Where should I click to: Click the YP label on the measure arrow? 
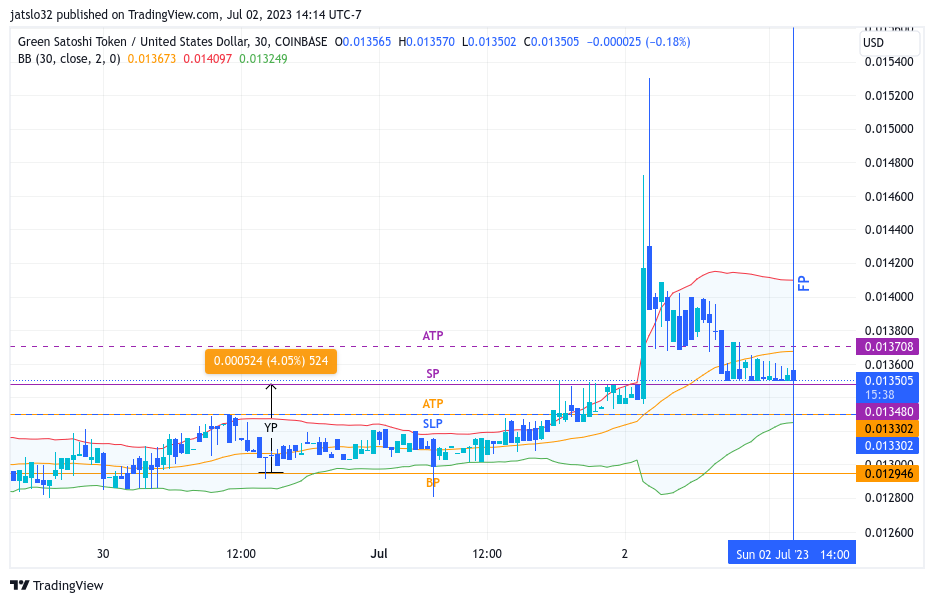(x=271, y=428)
